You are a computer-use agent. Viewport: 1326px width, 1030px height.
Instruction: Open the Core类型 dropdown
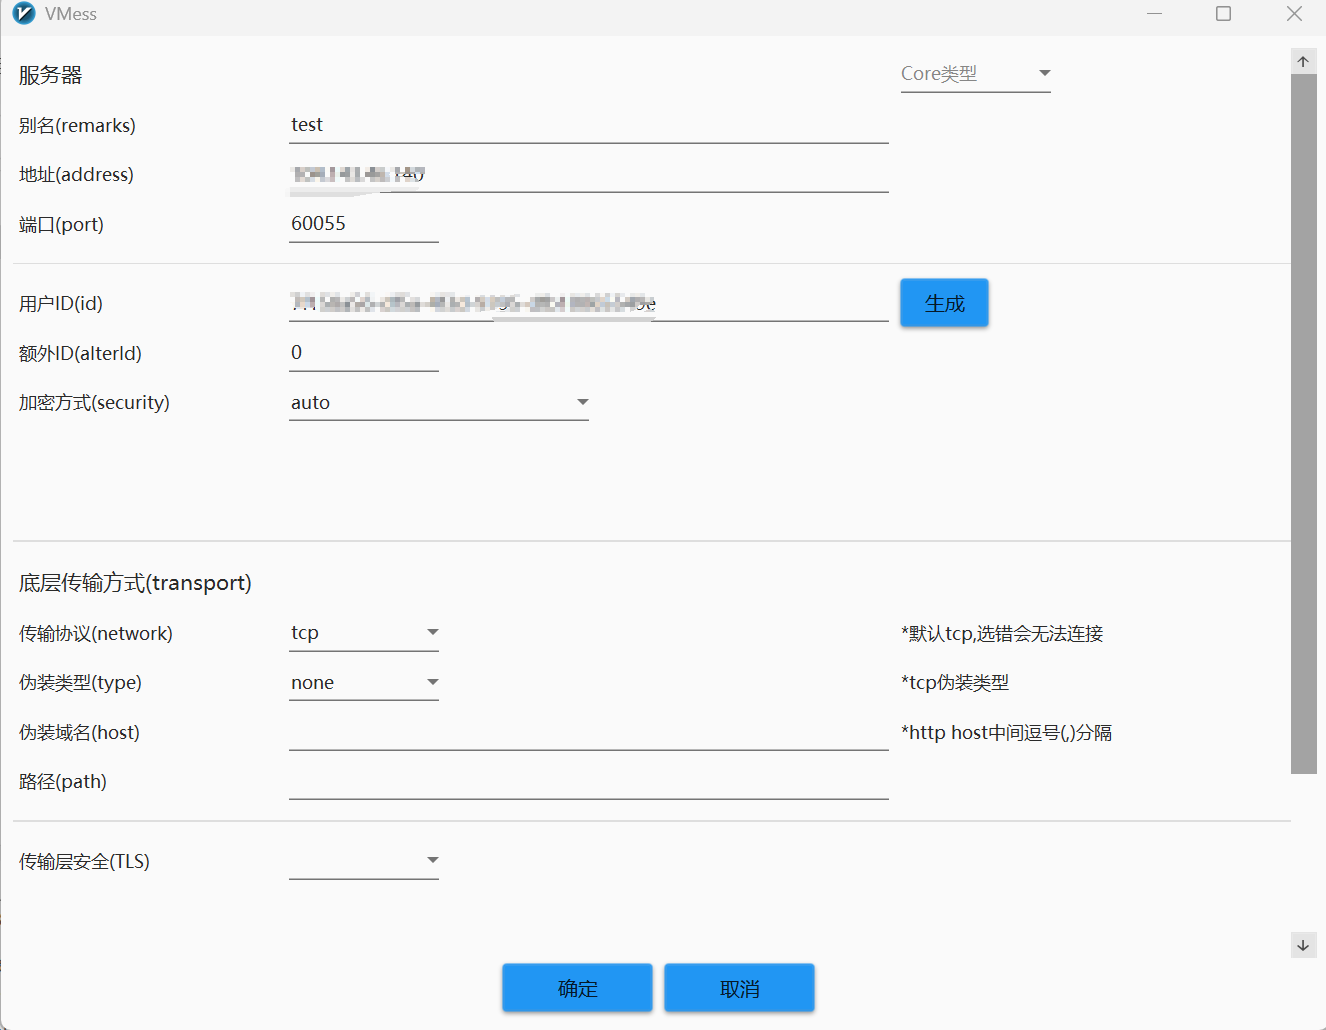tap(975, 74)
